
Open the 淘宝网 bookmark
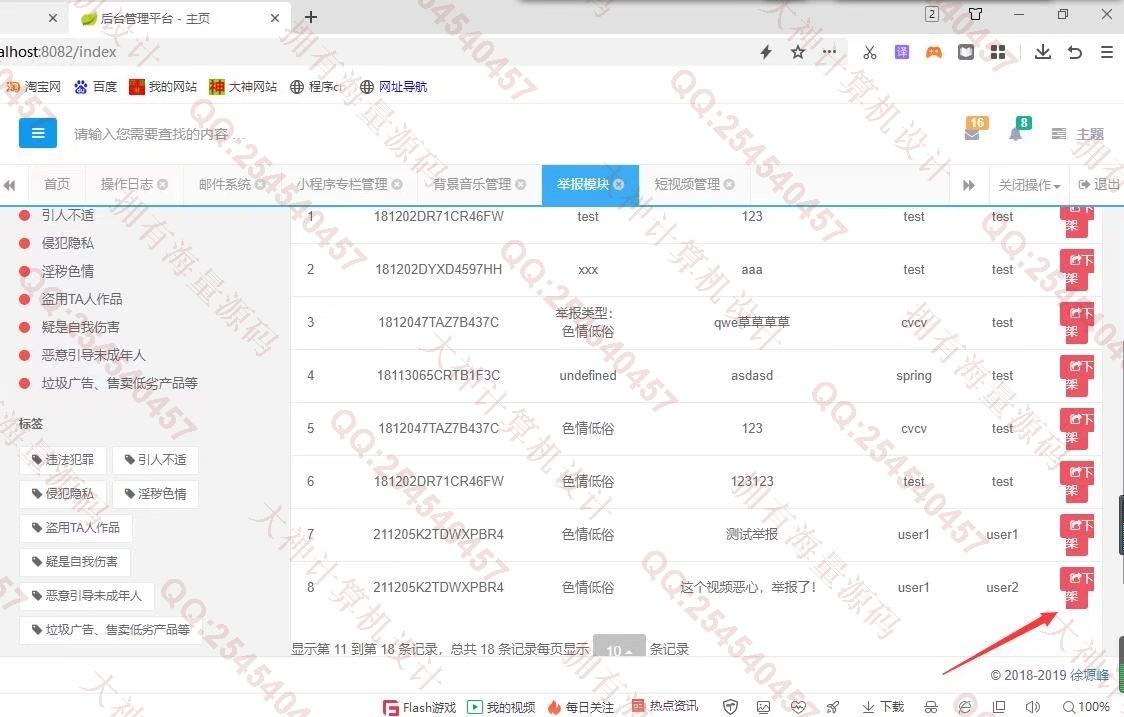point(34,87)
